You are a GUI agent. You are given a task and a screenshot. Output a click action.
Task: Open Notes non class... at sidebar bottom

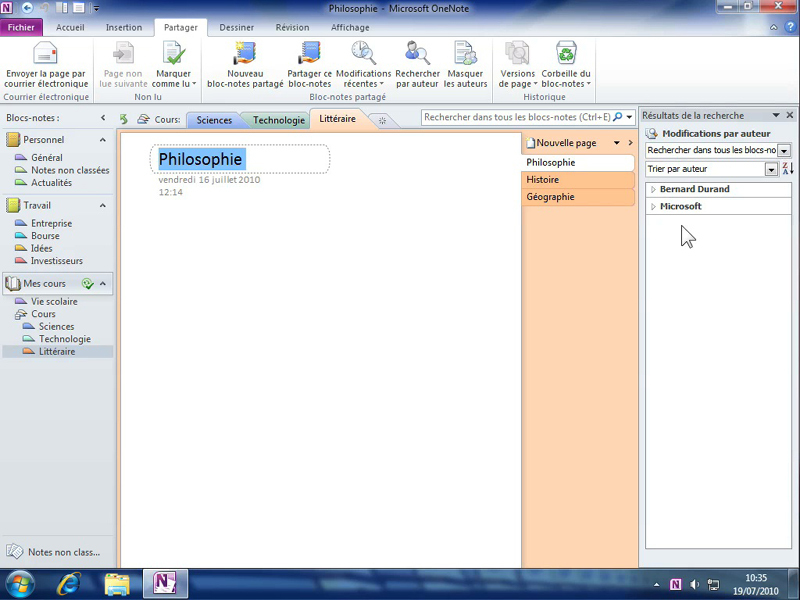click(54, 552)
